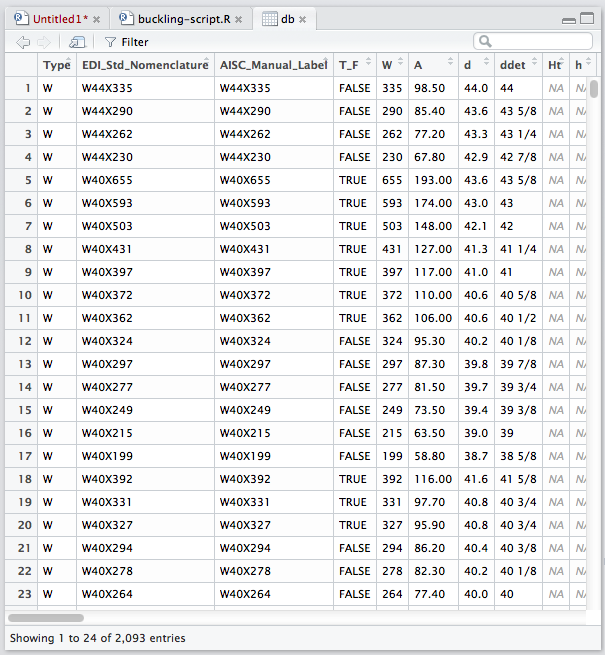Click the 63.50 area cell
Viewport: 605px width, 655px height.
[433, 433]
